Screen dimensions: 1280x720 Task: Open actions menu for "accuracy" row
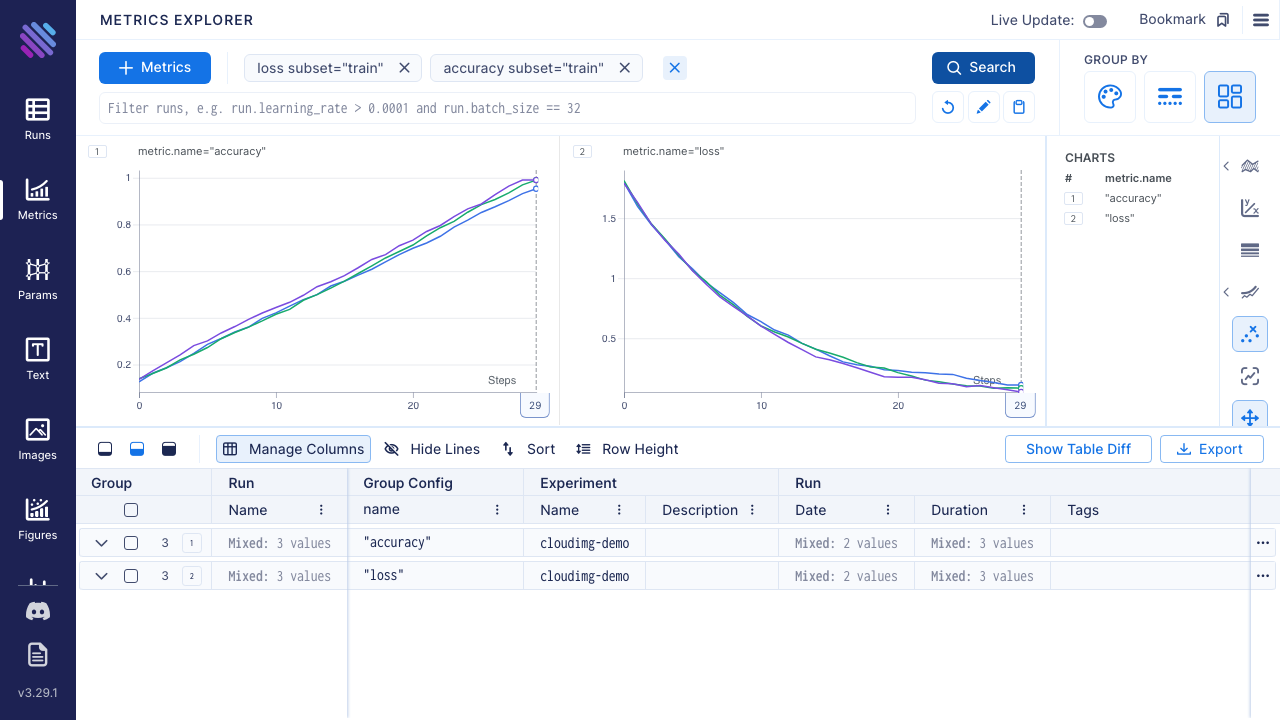pos(1263,543)
